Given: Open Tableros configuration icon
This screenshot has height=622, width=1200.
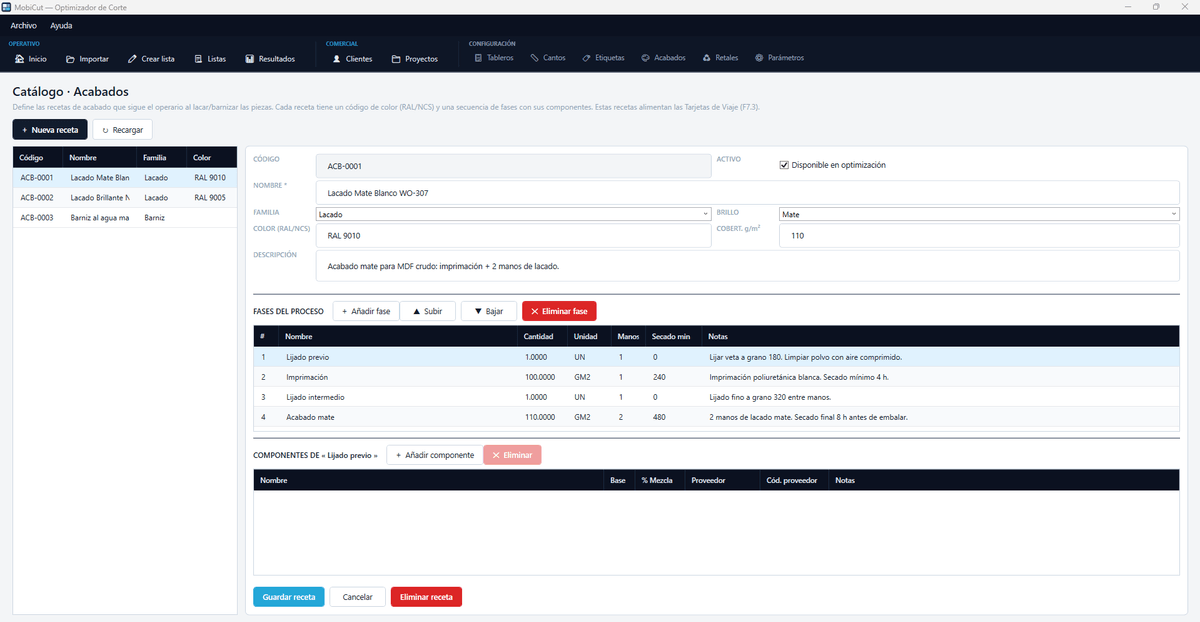Looking at the screenshot, I should point(478,58).
